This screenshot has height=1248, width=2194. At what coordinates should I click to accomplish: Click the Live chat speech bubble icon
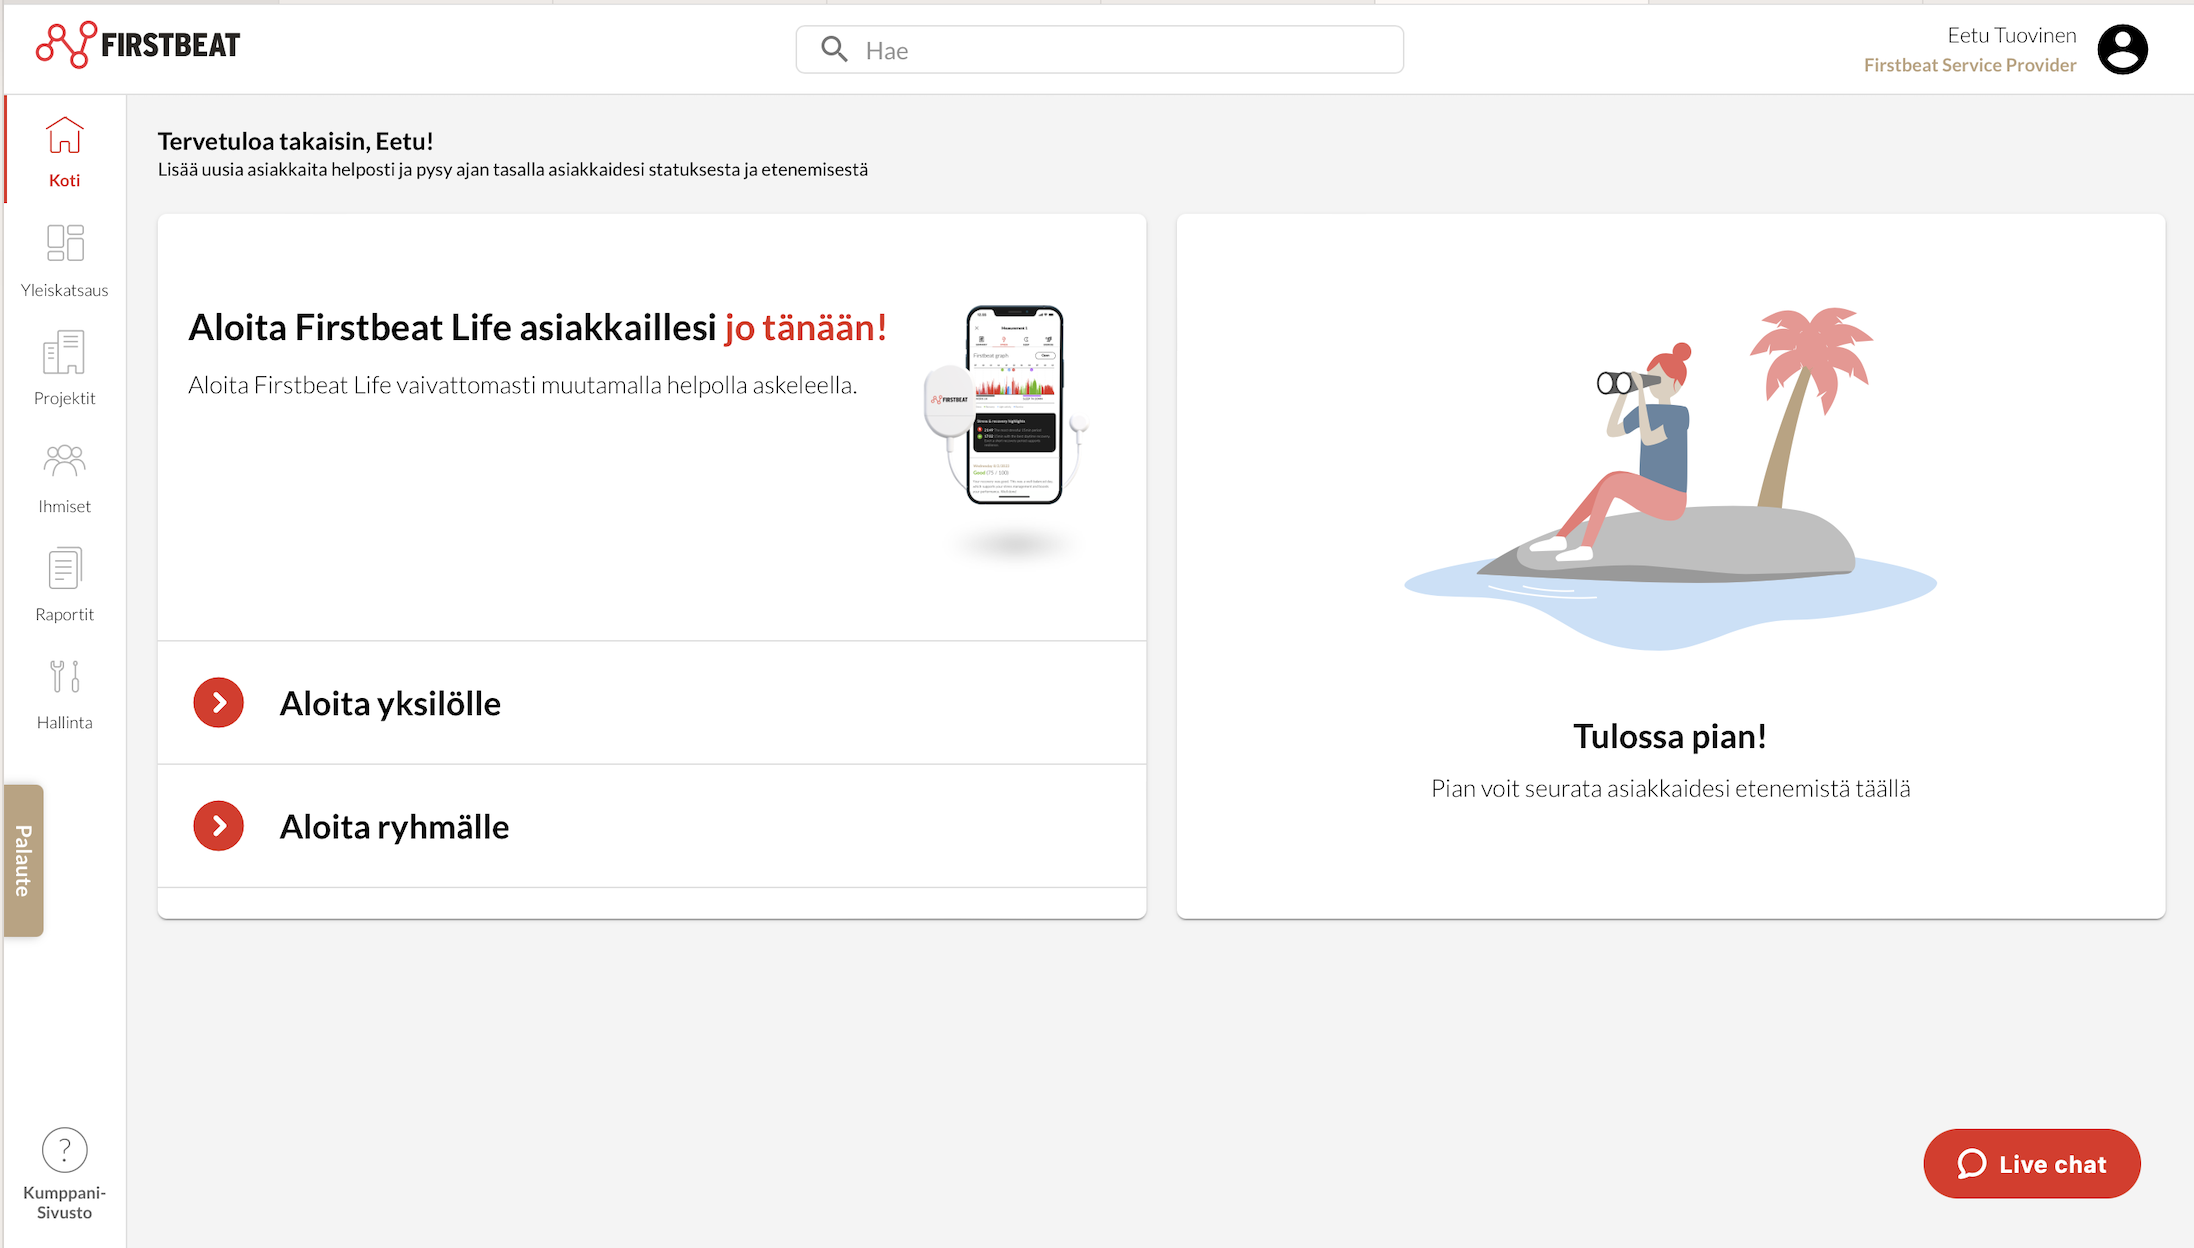[x=1972, y=1164]
